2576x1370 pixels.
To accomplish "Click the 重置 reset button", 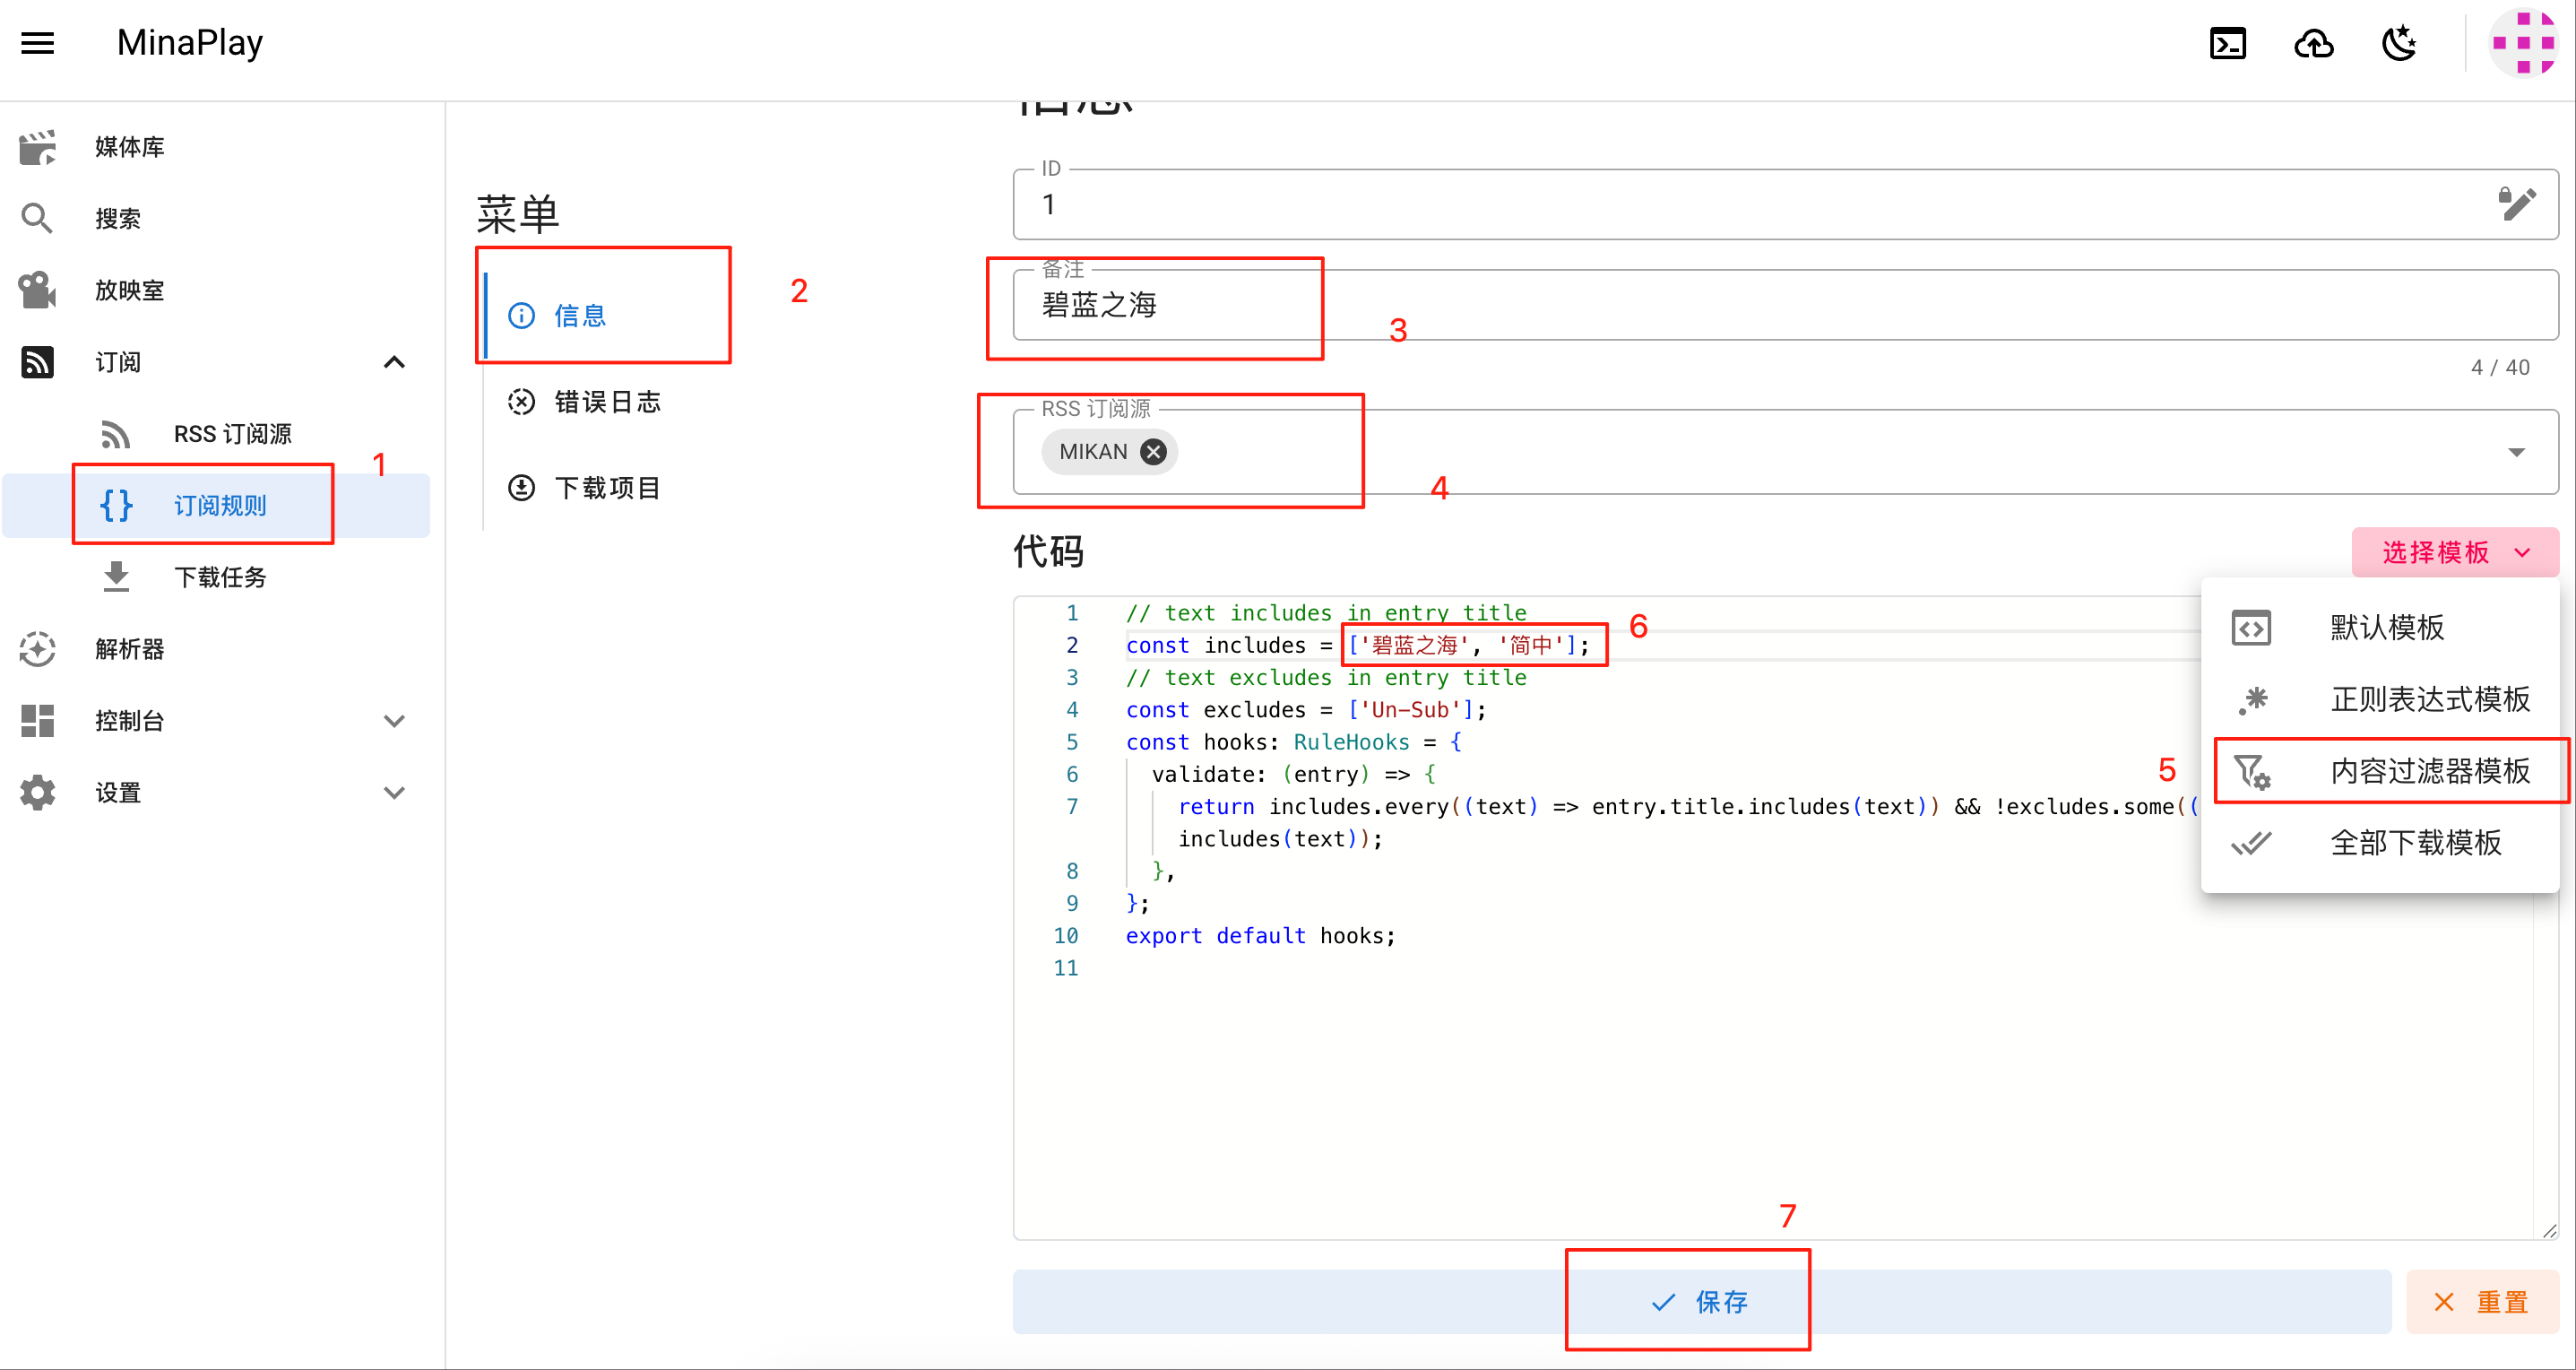I will pos(2482,1302).
